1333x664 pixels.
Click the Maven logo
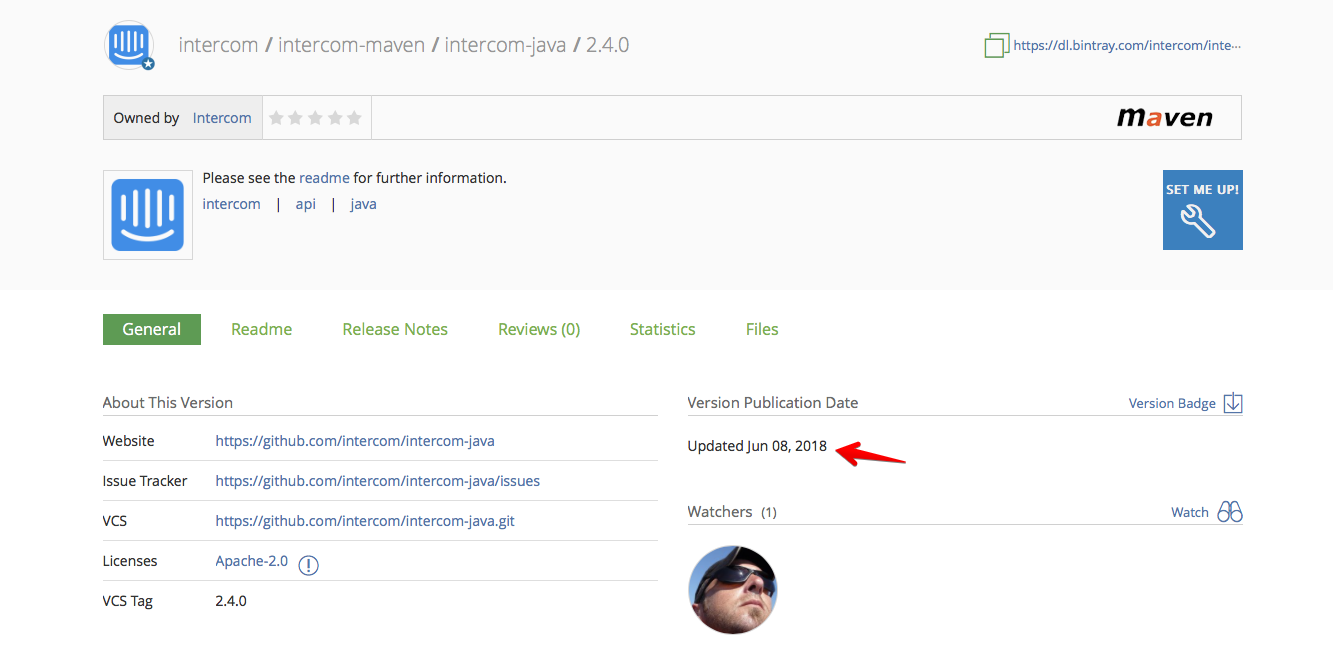1164,118
